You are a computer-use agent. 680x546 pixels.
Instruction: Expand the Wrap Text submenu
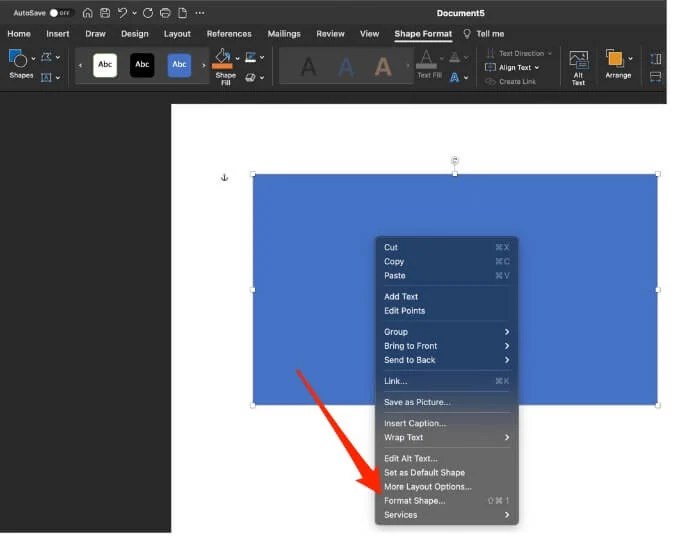click(x=446, y=437)
